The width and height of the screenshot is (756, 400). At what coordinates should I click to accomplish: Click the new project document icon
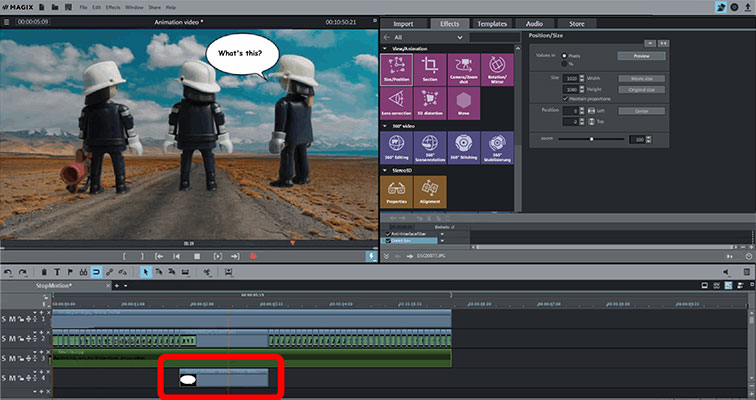(42, 7)
